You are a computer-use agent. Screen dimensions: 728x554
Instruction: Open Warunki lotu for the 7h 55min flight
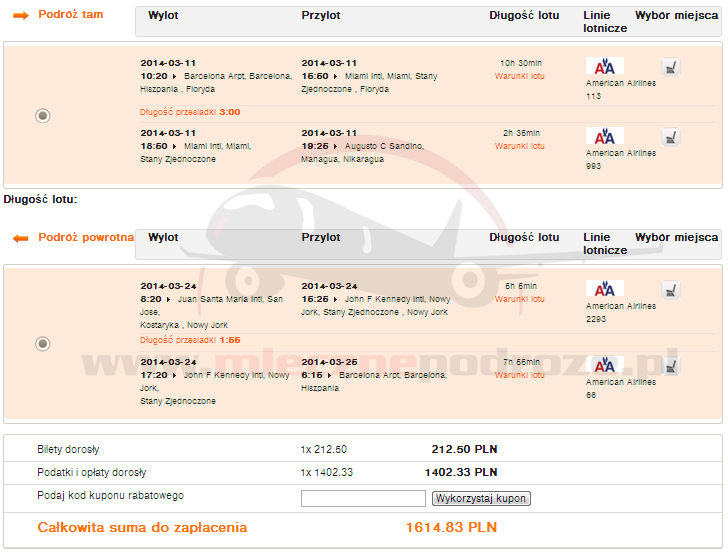pyautogui.click(x=519, y=375)
